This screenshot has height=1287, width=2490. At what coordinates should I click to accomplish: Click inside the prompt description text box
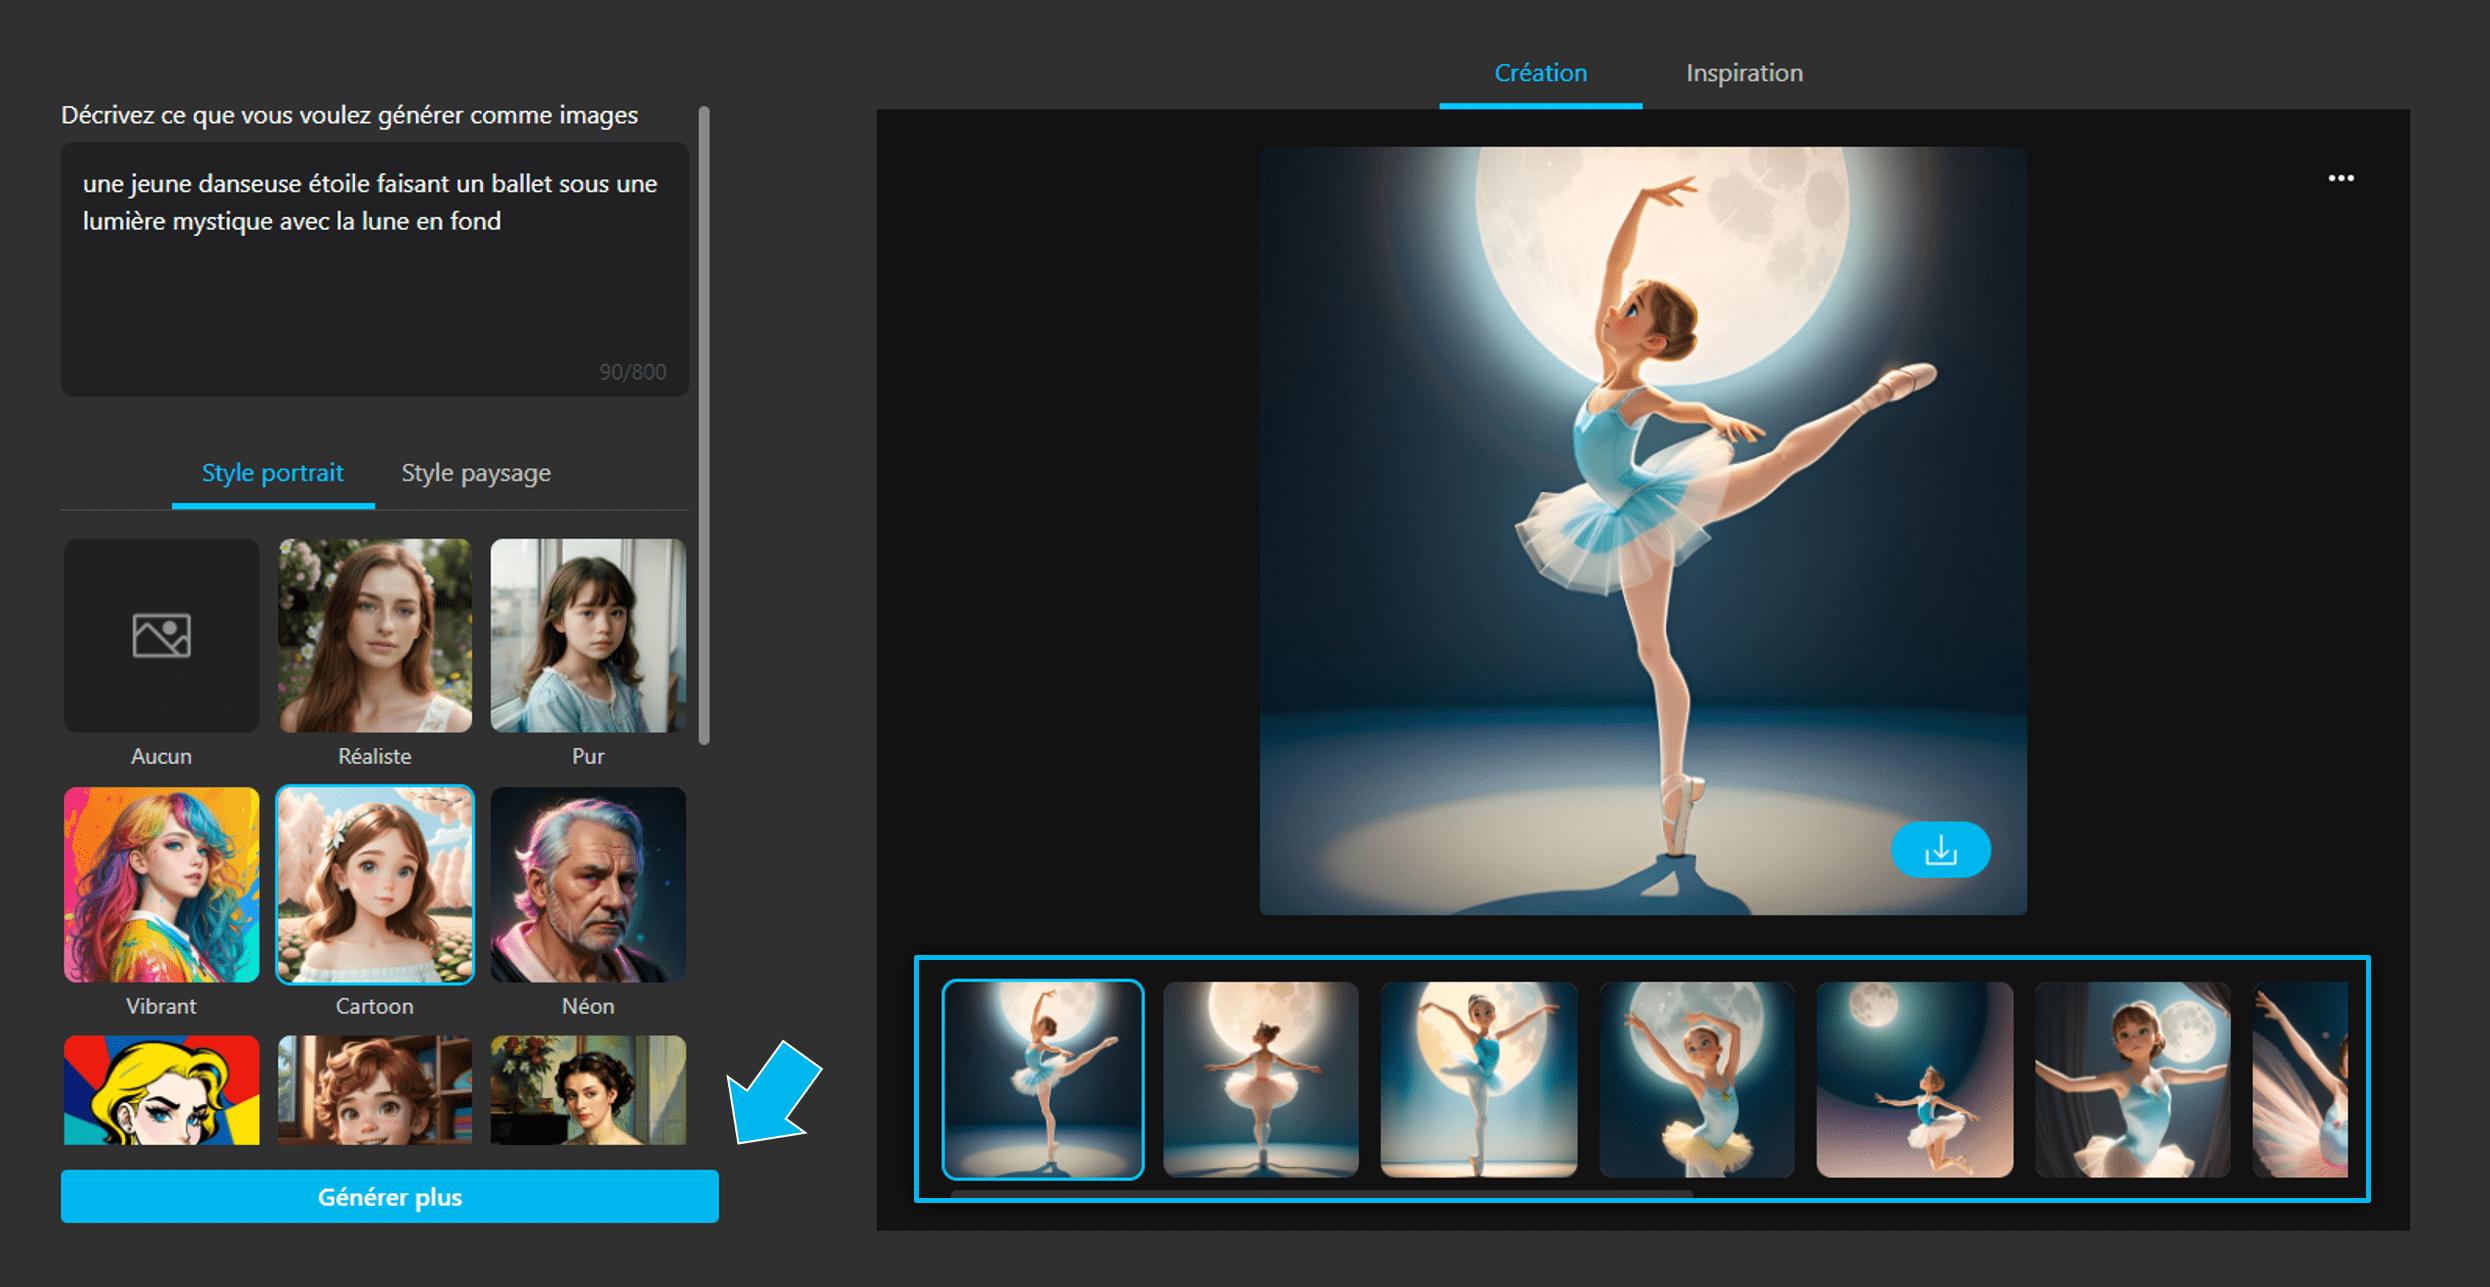tap(374, 290)
